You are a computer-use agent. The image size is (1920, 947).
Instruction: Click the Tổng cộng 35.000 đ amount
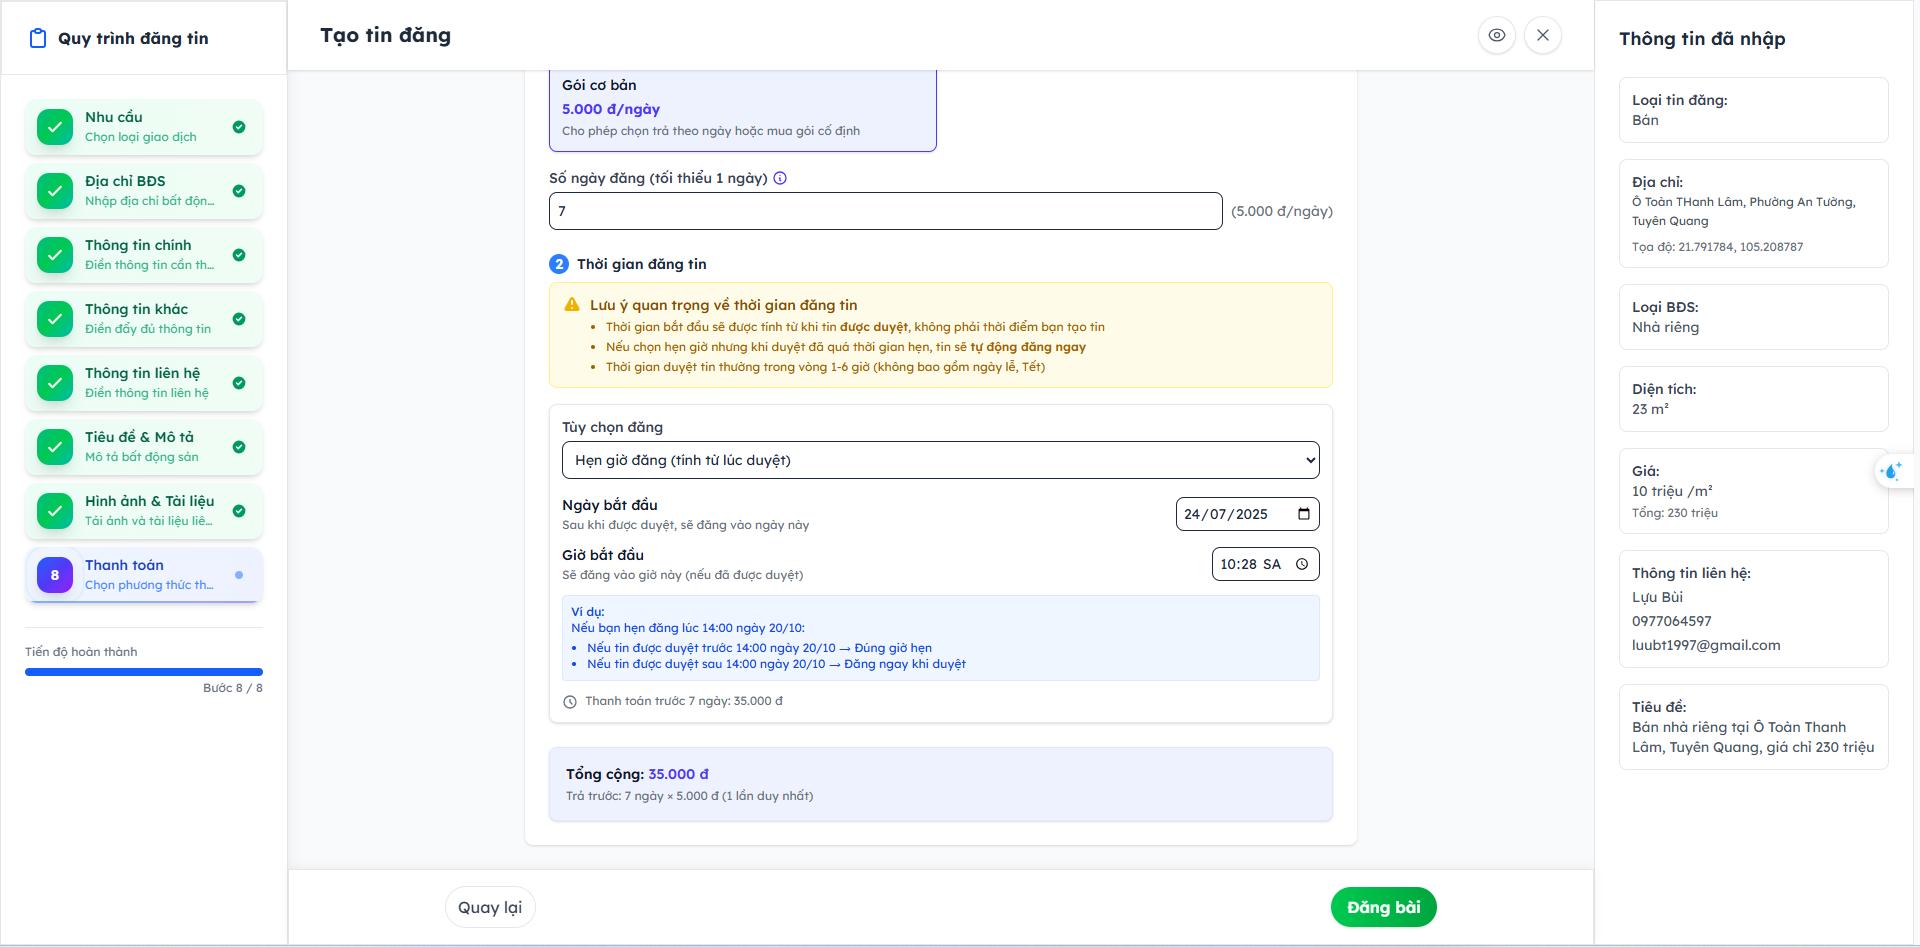(678, 774)
